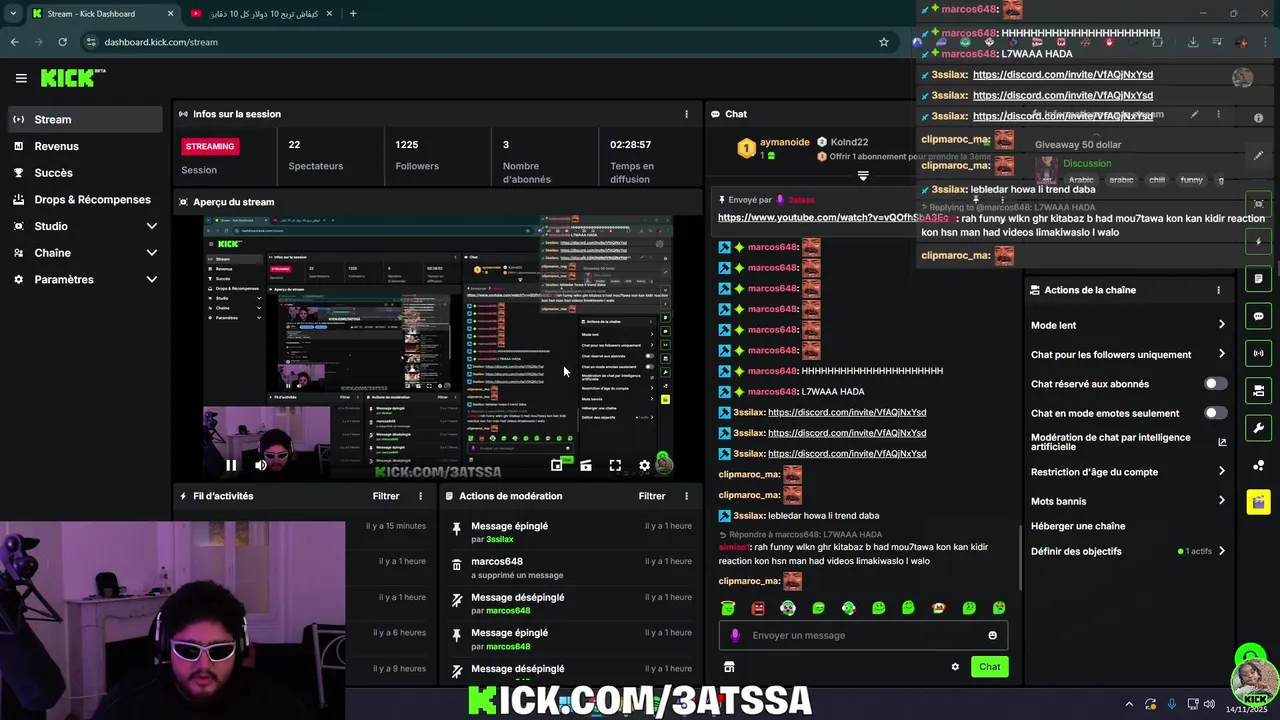Open Revenus in the sidebar

pyautogui.click(x=85, y=146)
